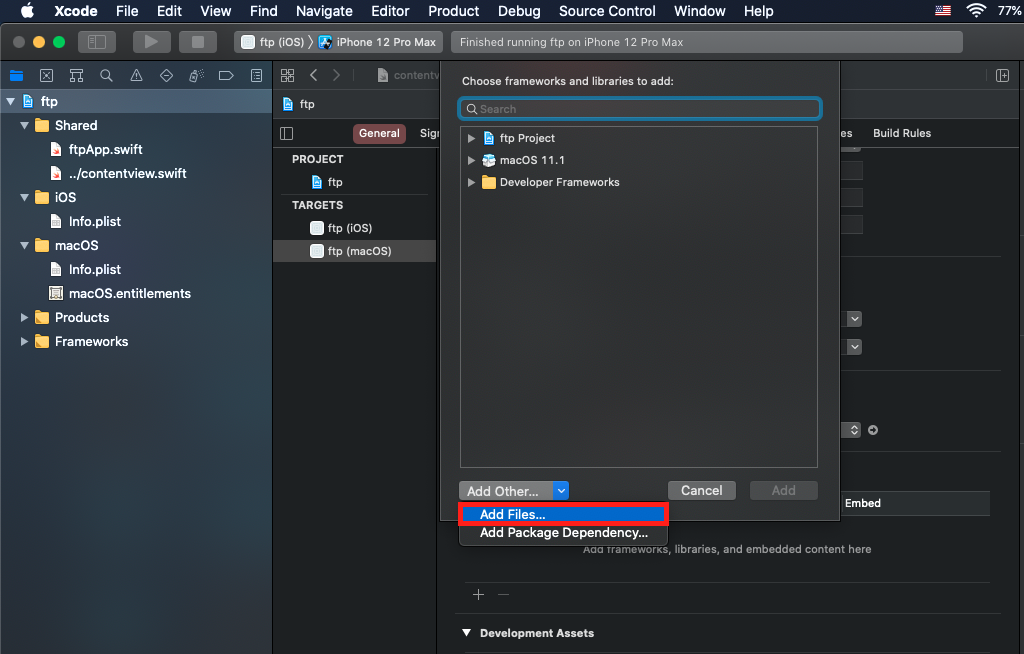This screenshot has height=654, width=1024.
Task: Collapse the macOS folder
Action: coord(24,246)
